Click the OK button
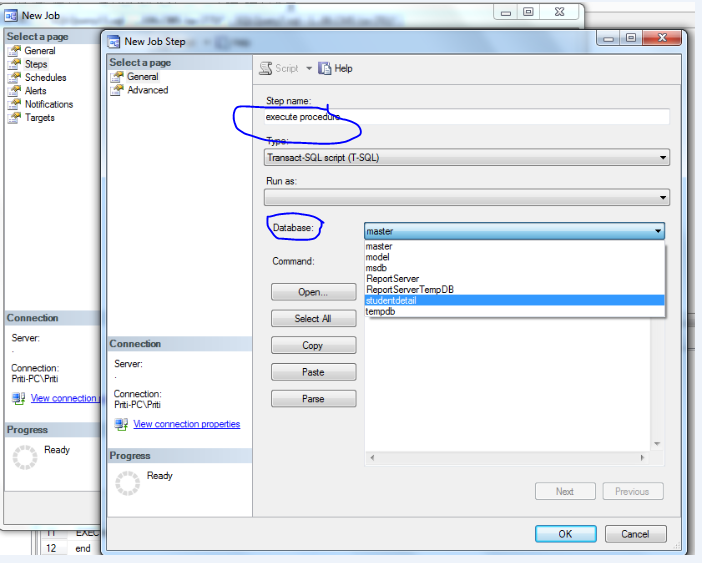702x563 pixels. click(565, 534)
